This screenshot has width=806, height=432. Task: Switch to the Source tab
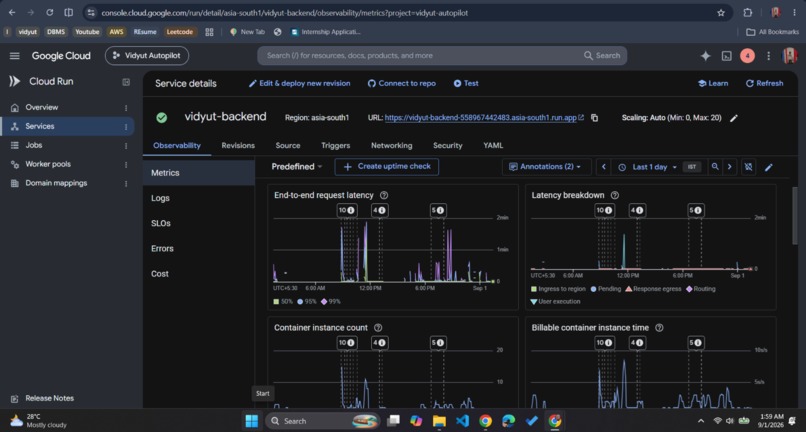point(288,146)
